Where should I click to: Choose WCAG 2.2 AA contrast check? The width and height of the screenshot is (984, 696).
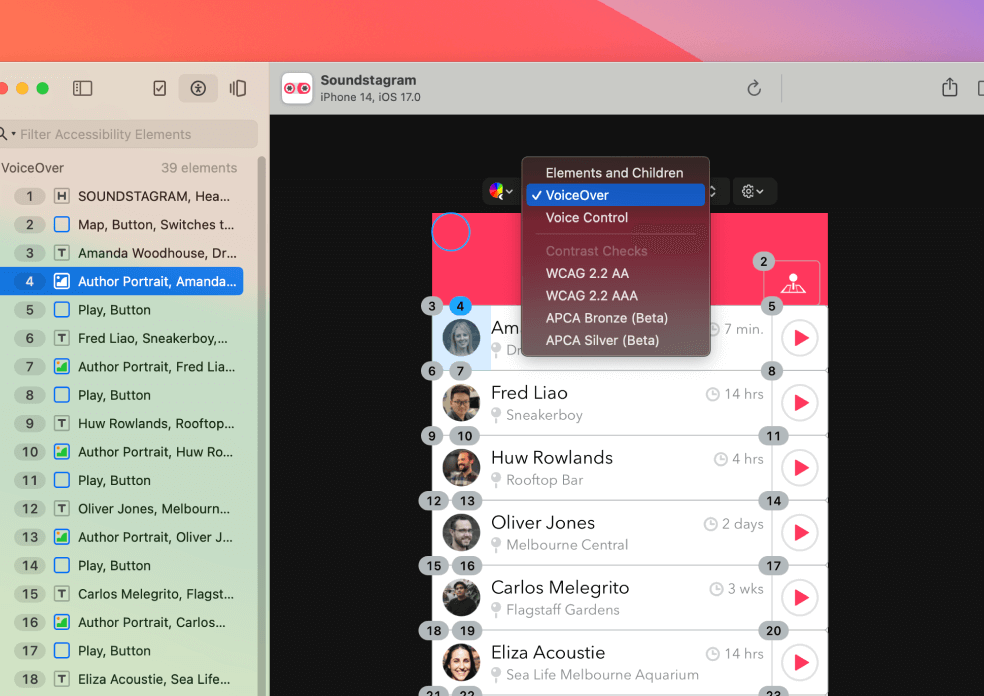(614, 274)
